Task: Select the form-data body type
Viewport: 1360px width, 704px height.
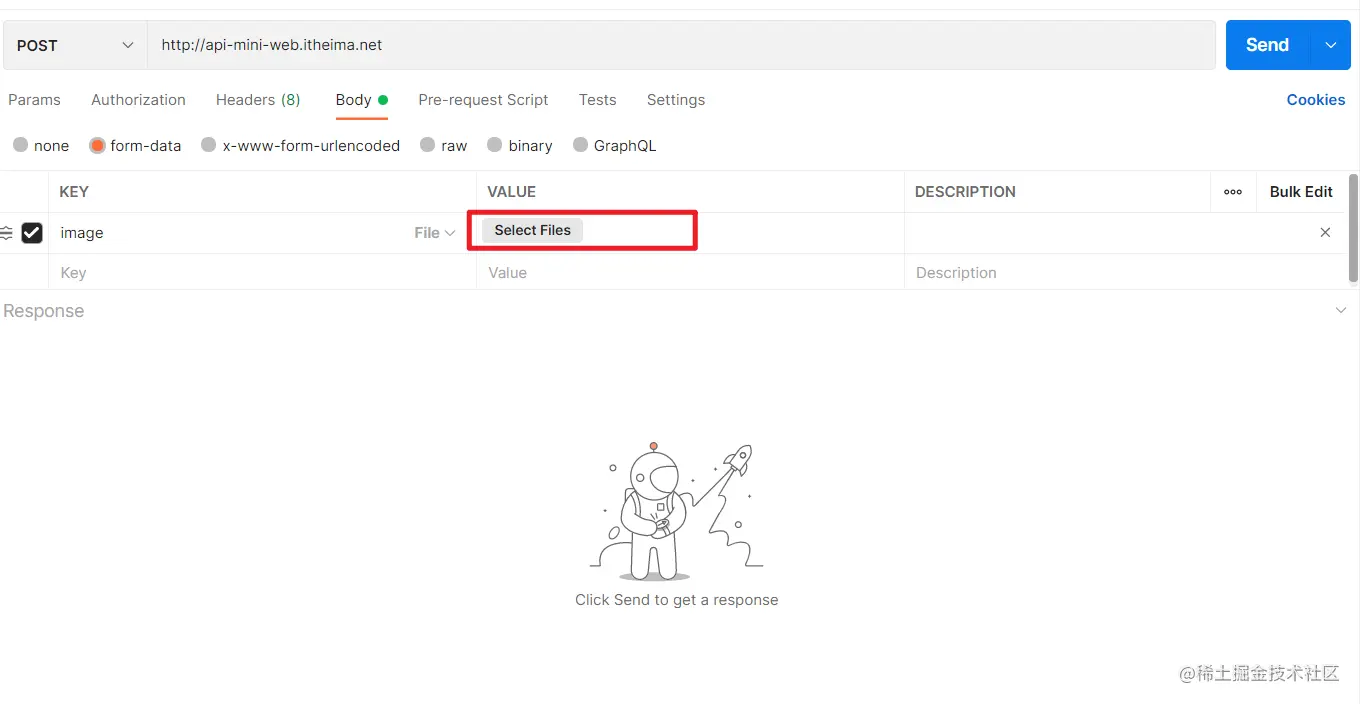Action: tap(135, 145)
